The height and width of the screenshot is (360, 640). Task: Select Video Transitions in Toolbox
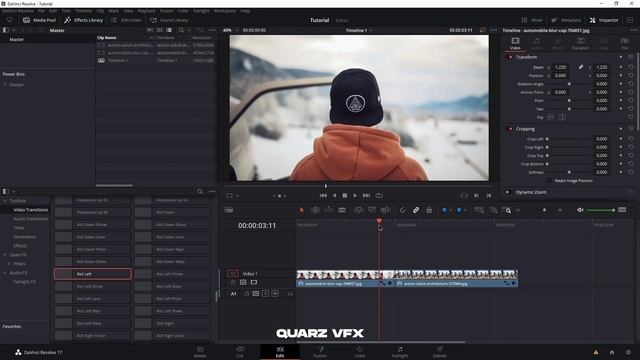31,210
